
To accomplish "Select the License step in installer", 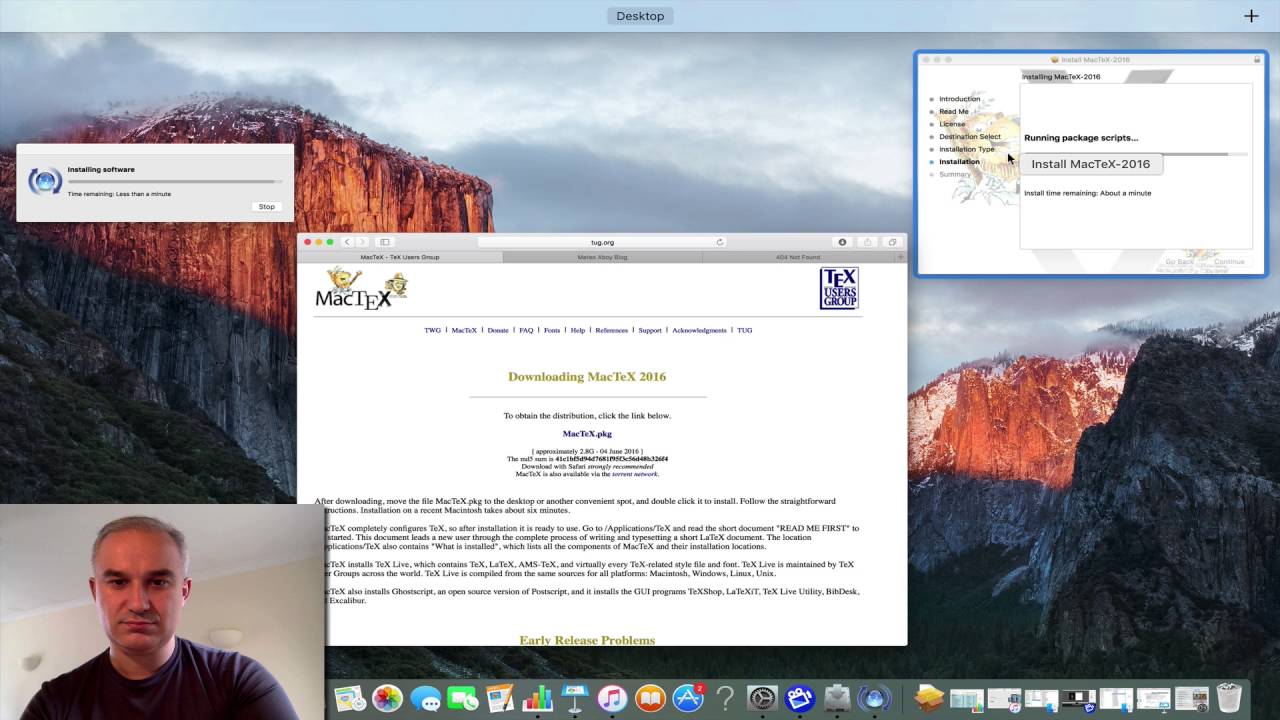I will click(952, 124).
